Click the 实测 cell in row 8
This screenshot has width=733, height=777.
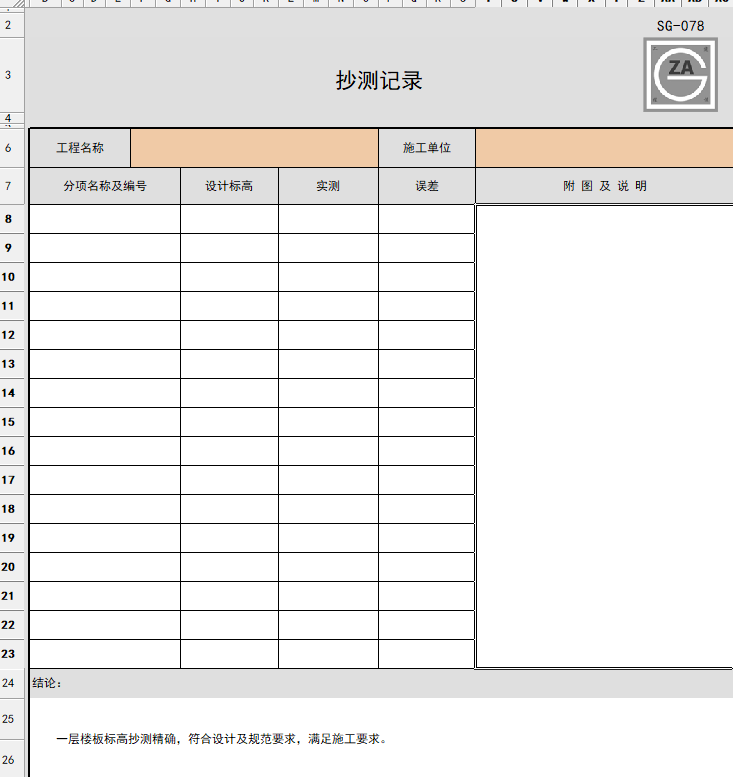[328, 219]
